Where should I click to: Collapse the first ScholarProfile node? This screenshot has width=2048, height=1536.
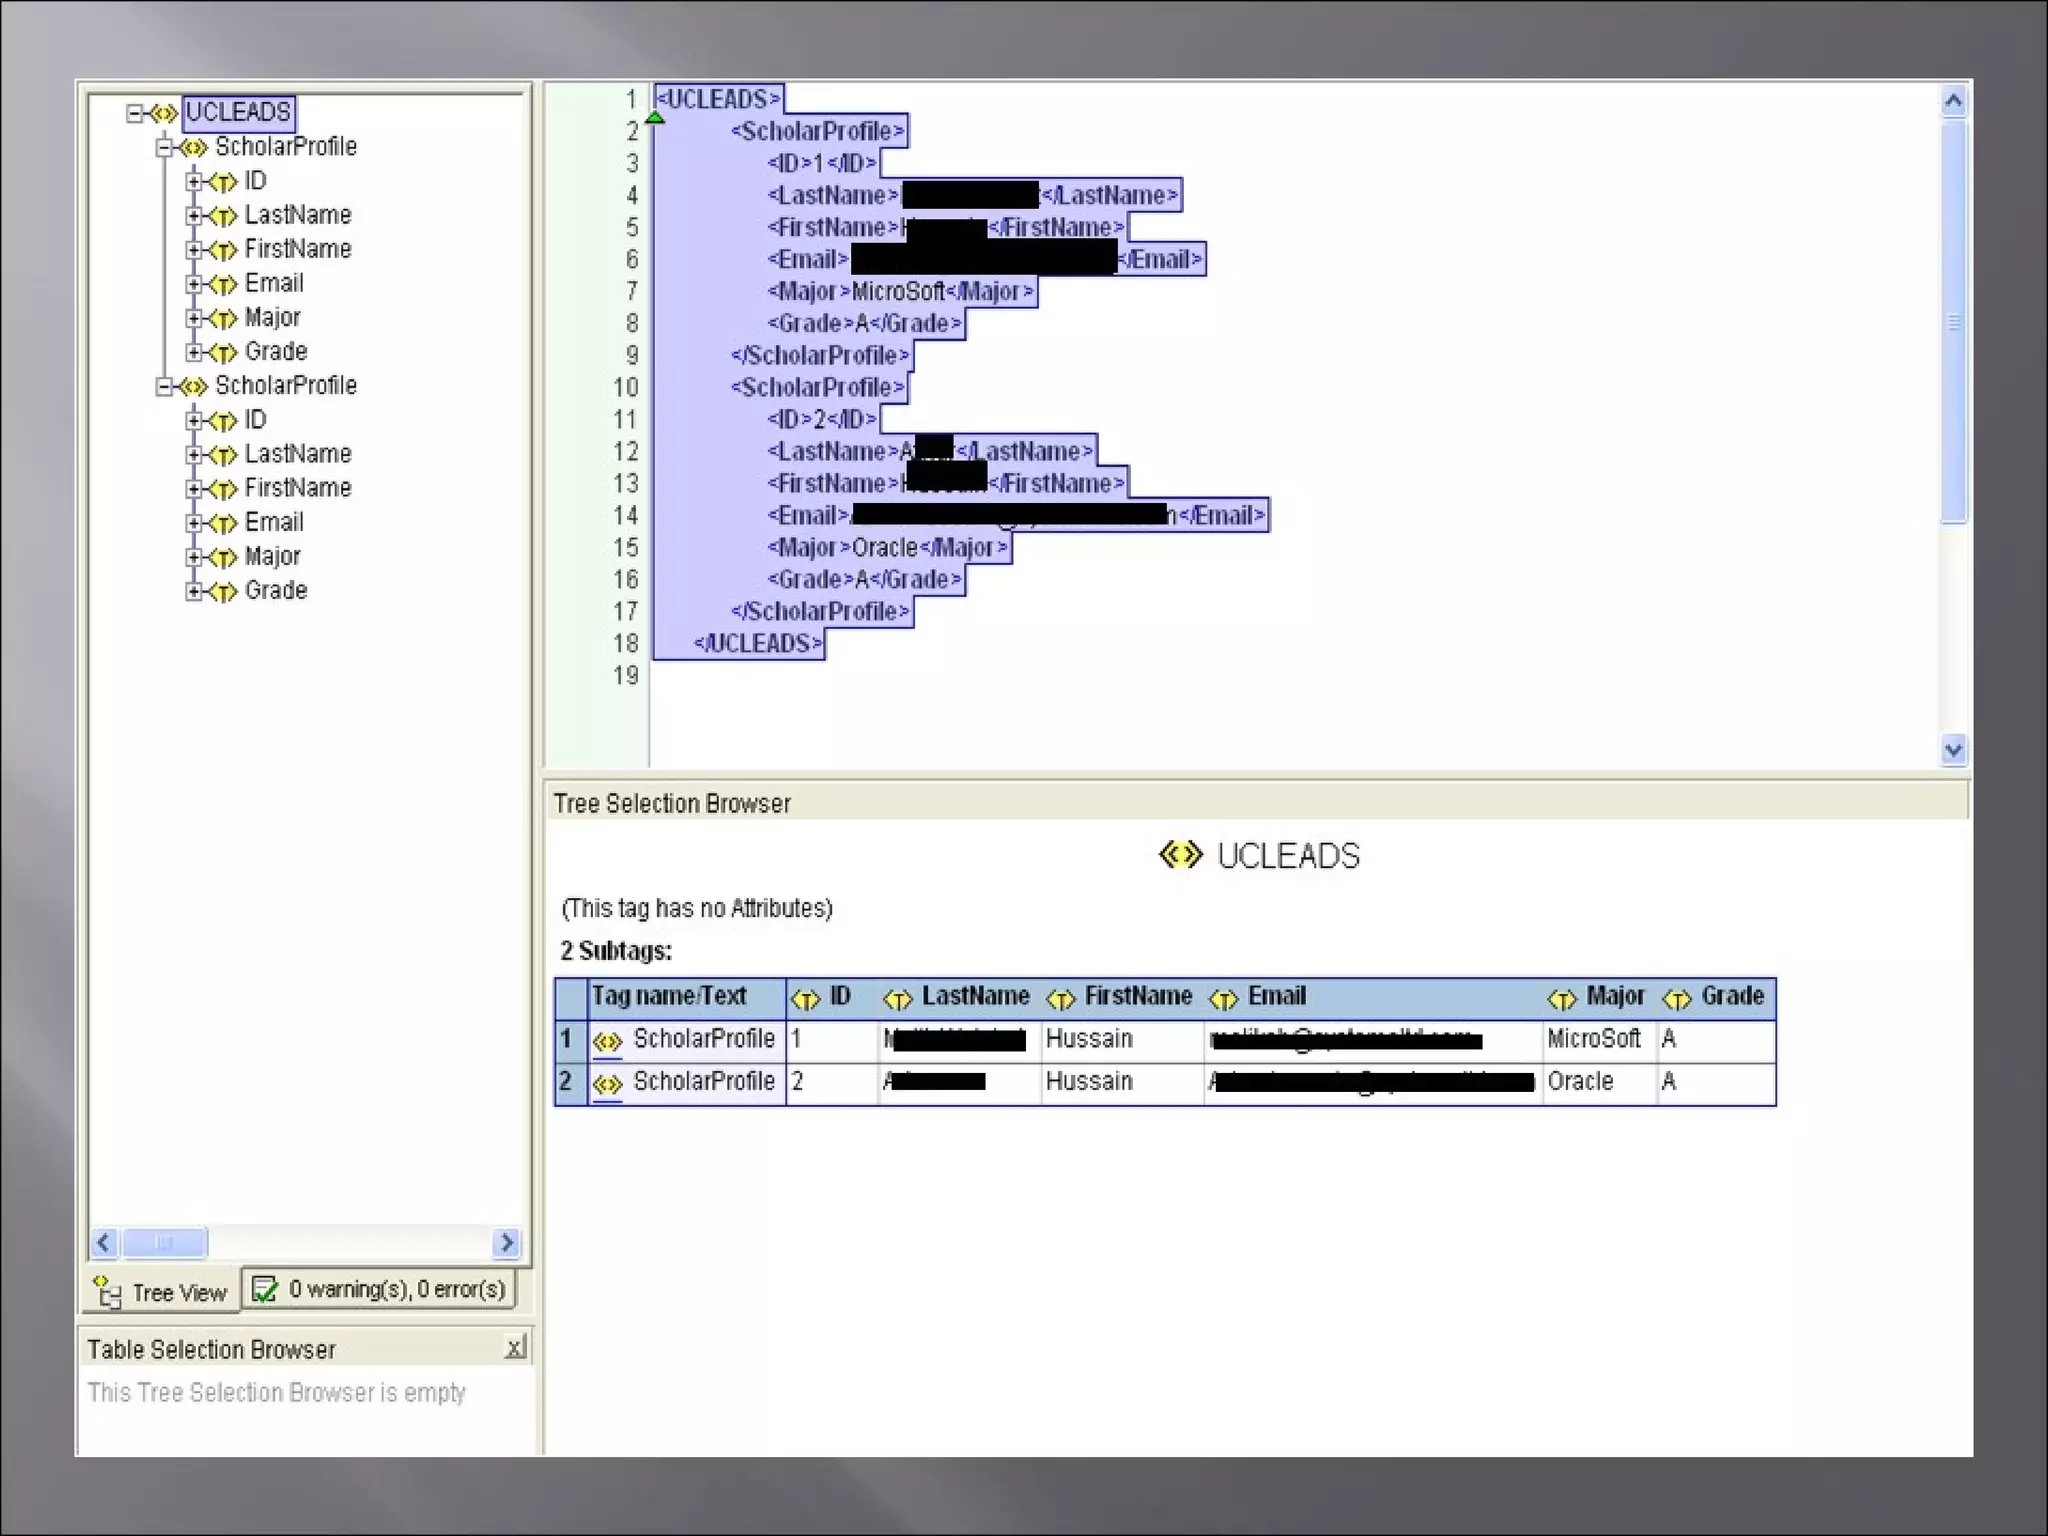tap(164, 148)
